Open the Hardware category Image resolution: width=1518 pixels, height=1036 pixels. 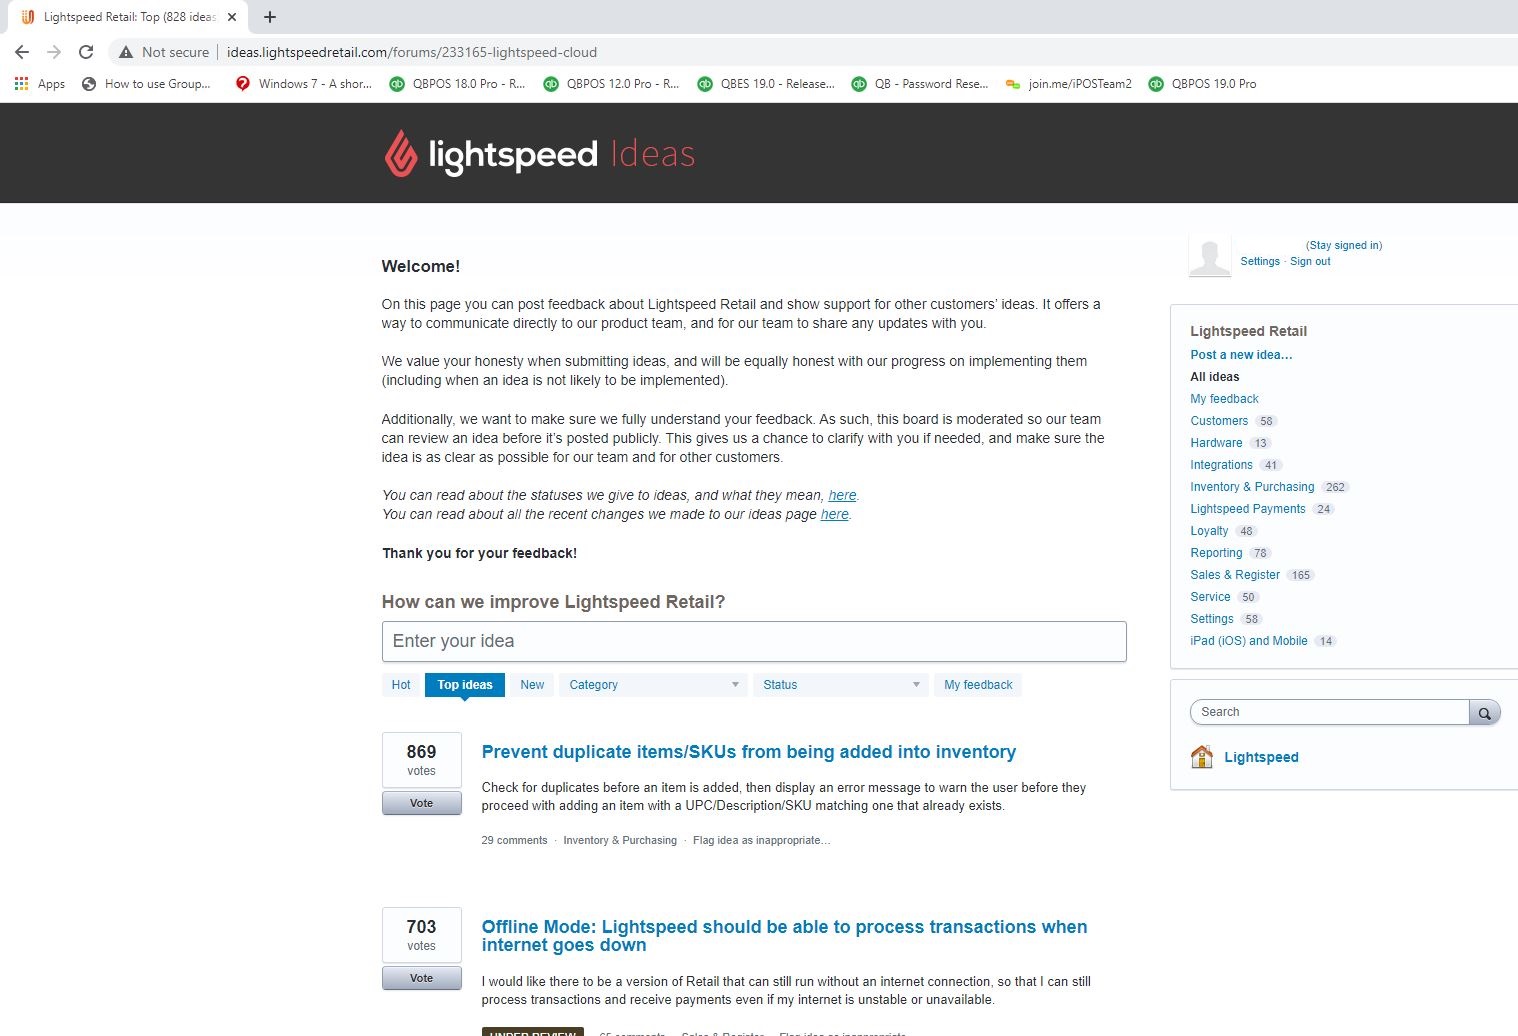coord(1216,443)
